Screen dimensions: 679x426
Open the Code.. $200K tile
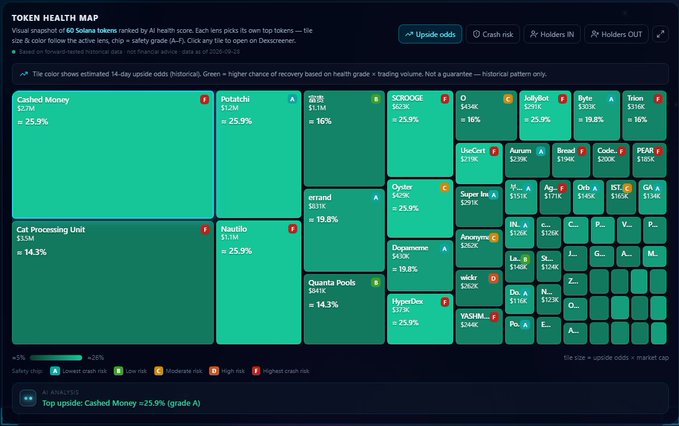[611, 160]
